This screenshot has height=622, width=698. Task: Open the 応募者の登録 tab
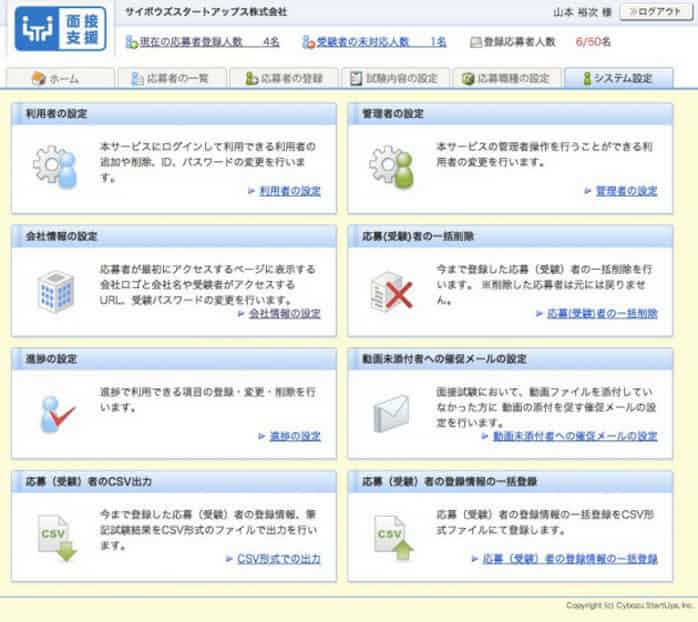pyautogui.click(x=282, y=78)
